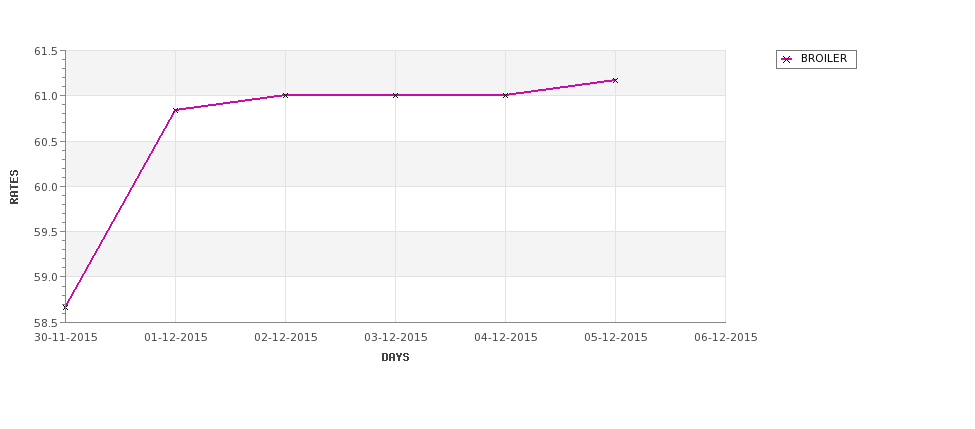Click the 61.5 y-axis tick label
The height and width of the screenshot is (429, 975).
point(46,51)
